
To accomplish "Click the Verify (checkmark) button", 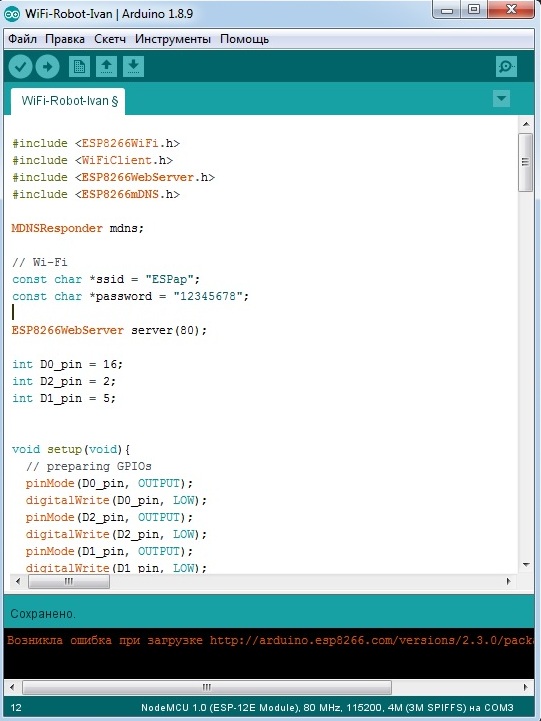I will (20, 67).
